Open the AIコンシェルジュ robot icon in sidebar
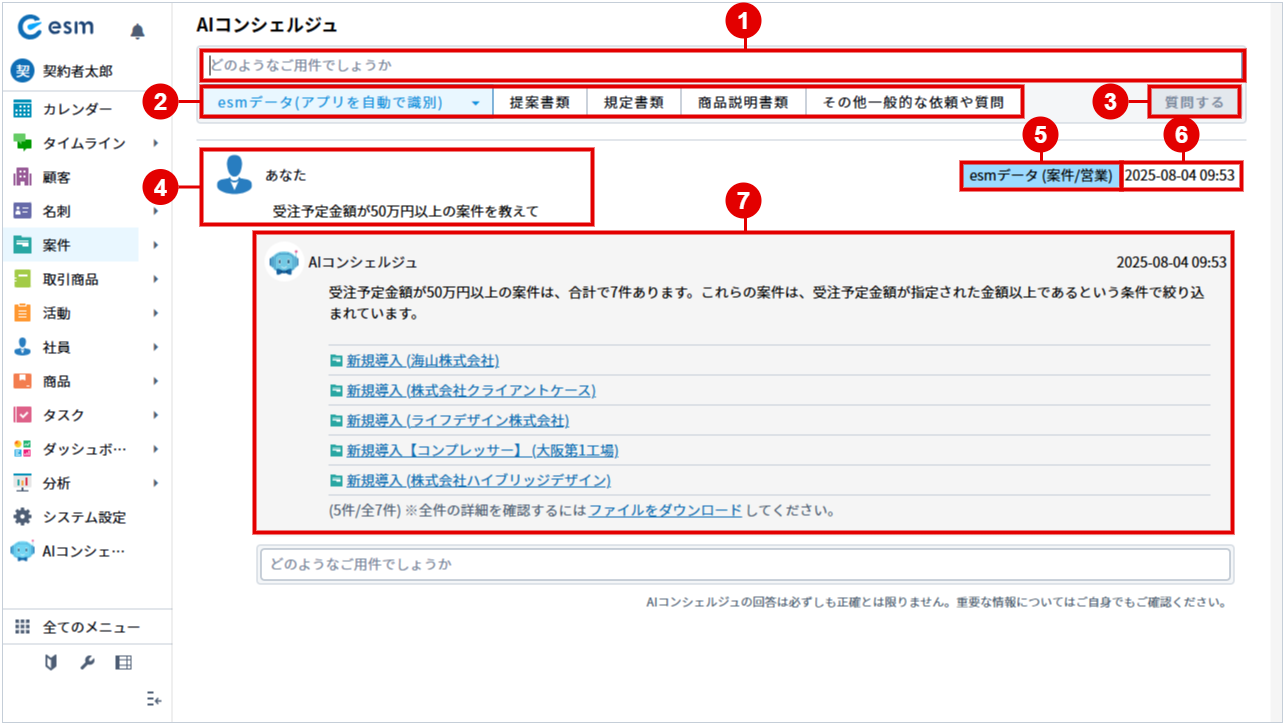The height and width of the screenshot is (724, 1284). (23, 551)
